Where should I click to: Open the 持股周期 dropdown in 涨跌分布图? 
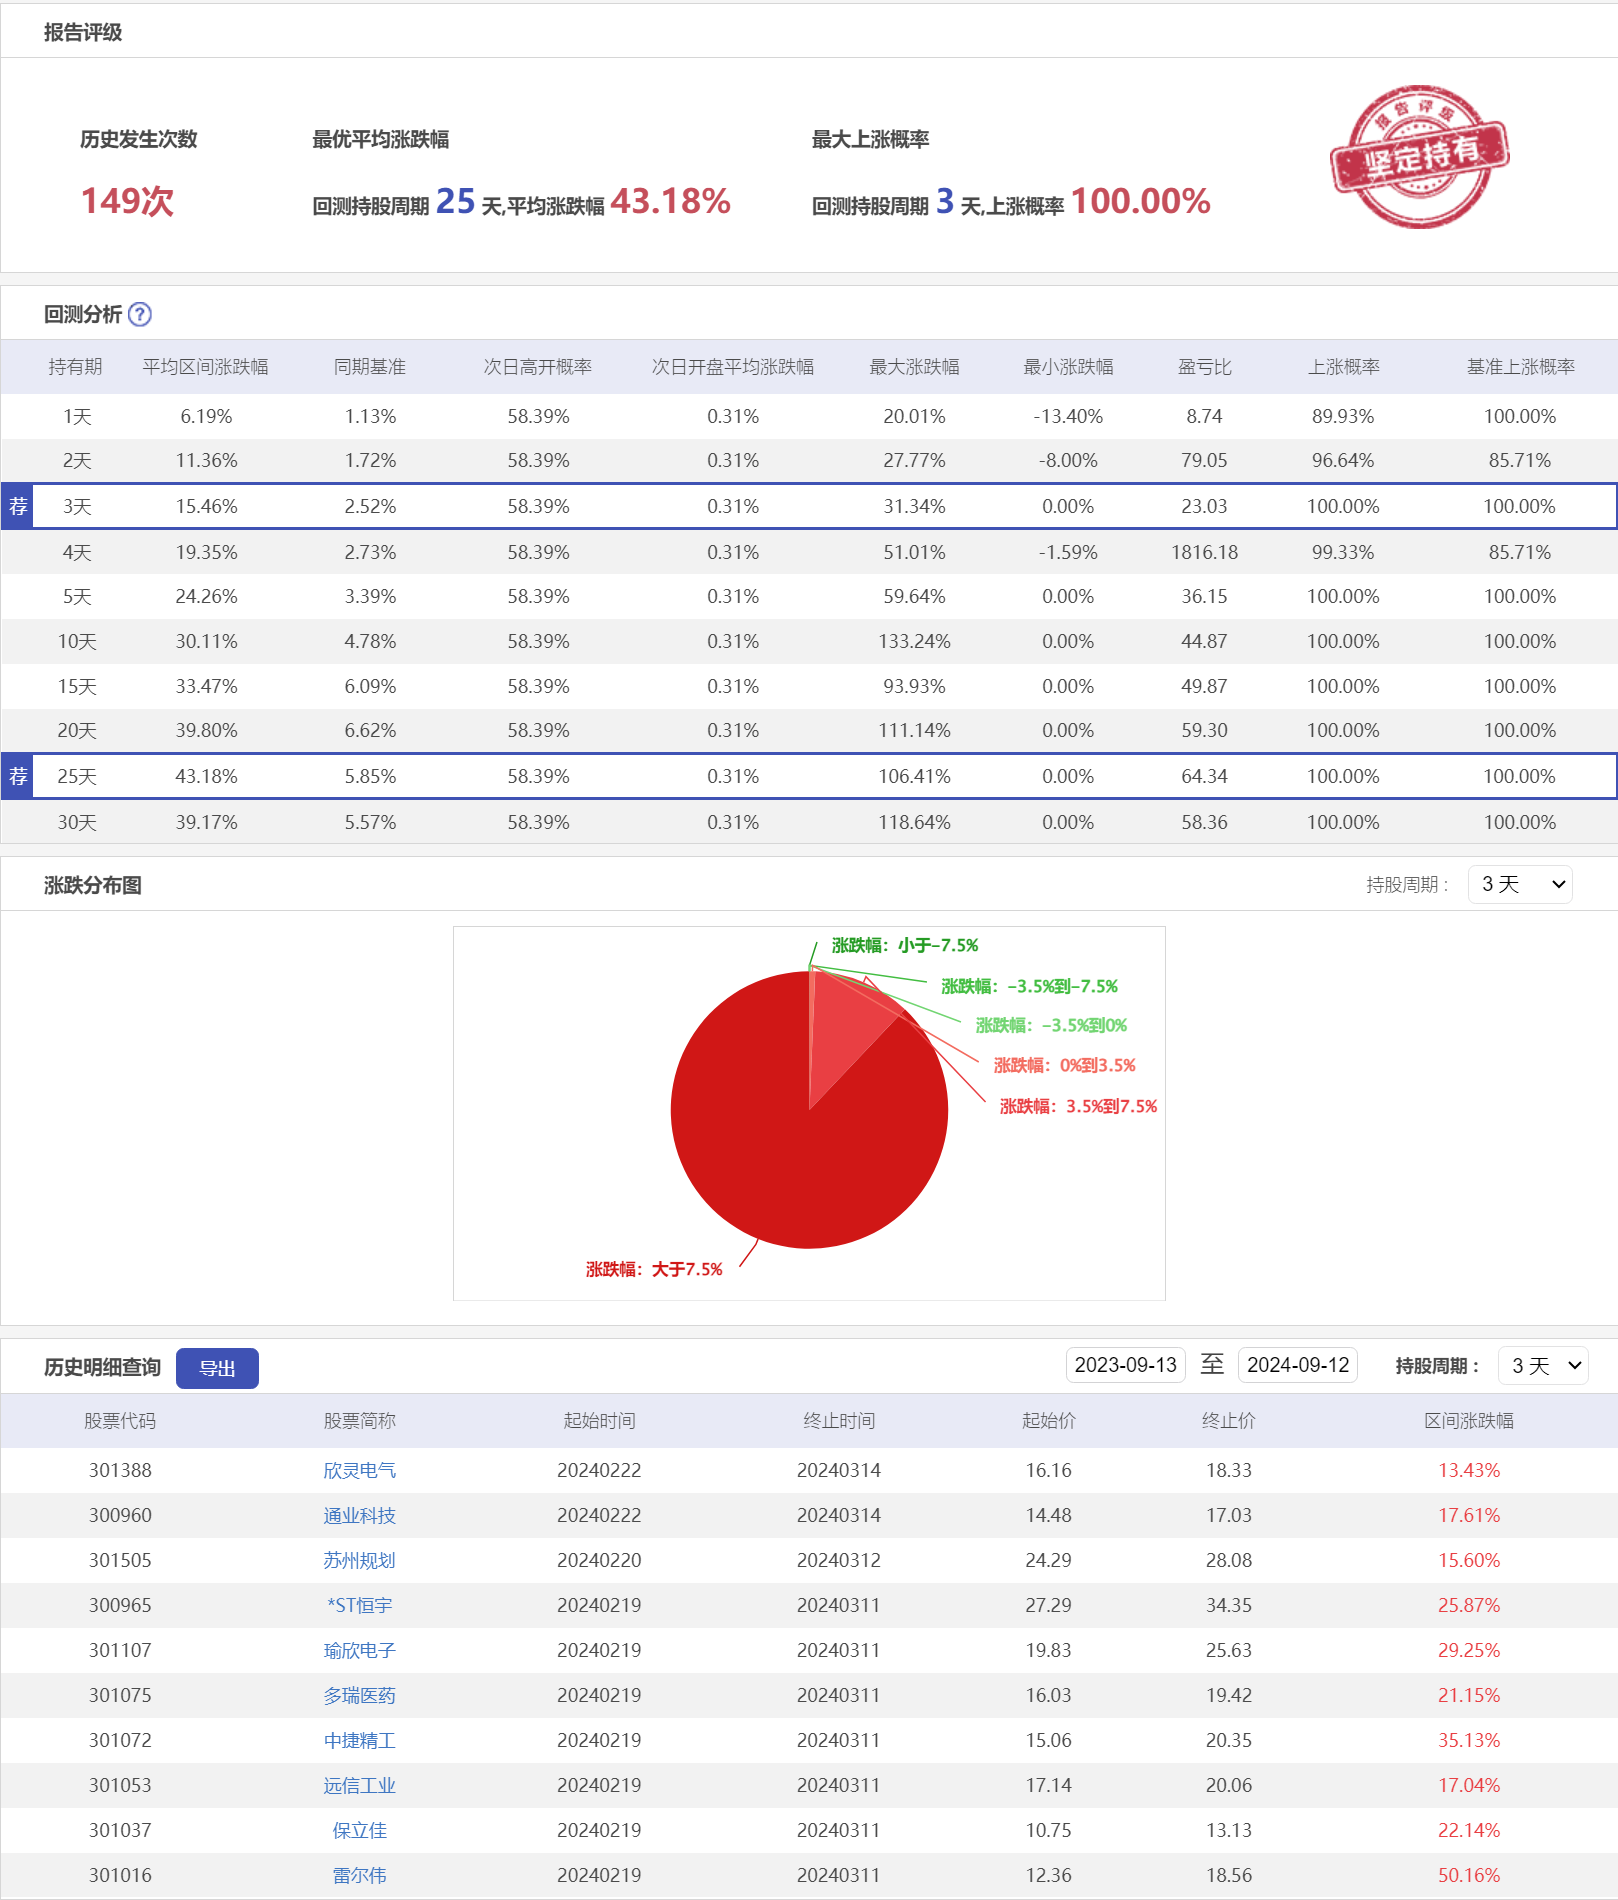1520,885
